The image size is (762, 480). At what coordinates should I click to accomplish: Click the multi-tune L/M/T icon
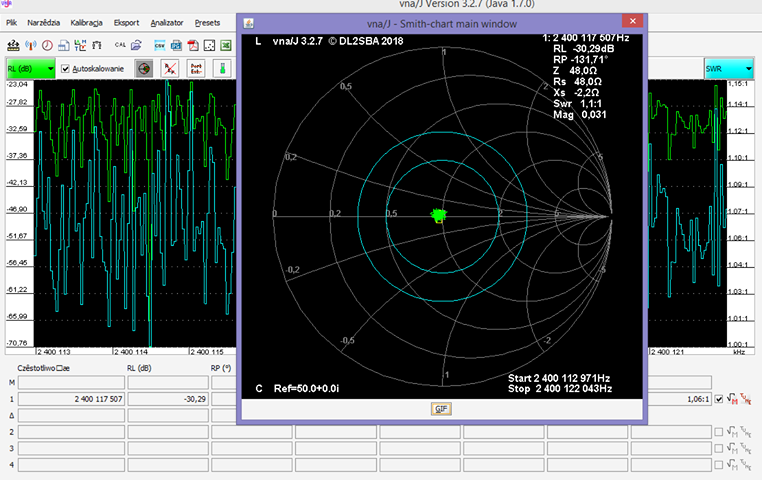pyautogui.click(x=80, y=46)
